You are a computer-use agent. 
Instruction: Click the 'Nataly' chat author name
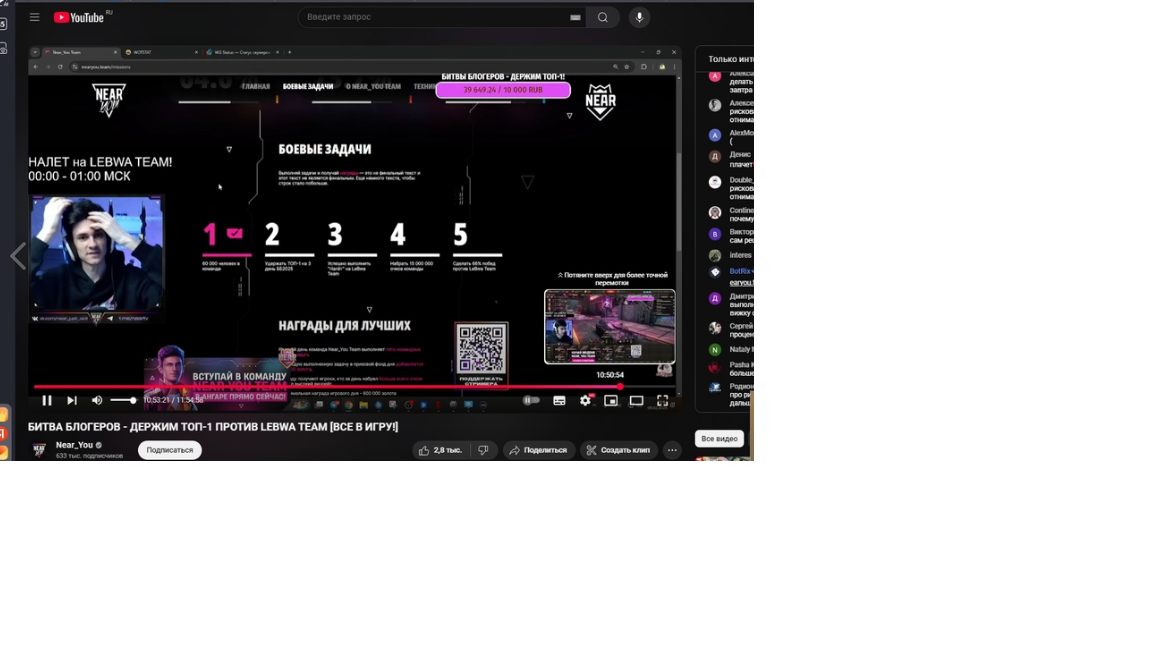[x=739, y=350]
